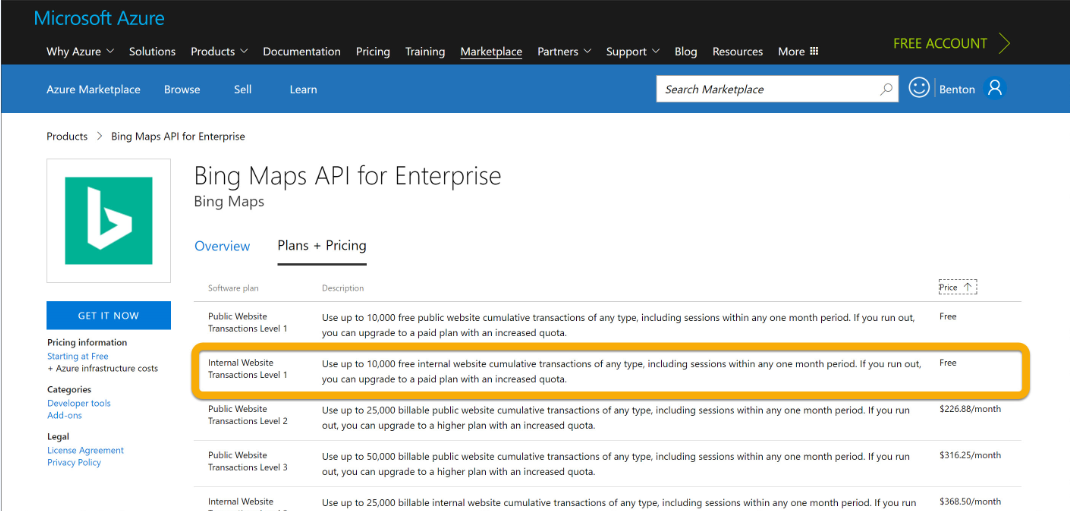This screenshot has height=511, width=1070.
Task: Expand the Why Azure dropdown
Action: (x=80, y=52)
